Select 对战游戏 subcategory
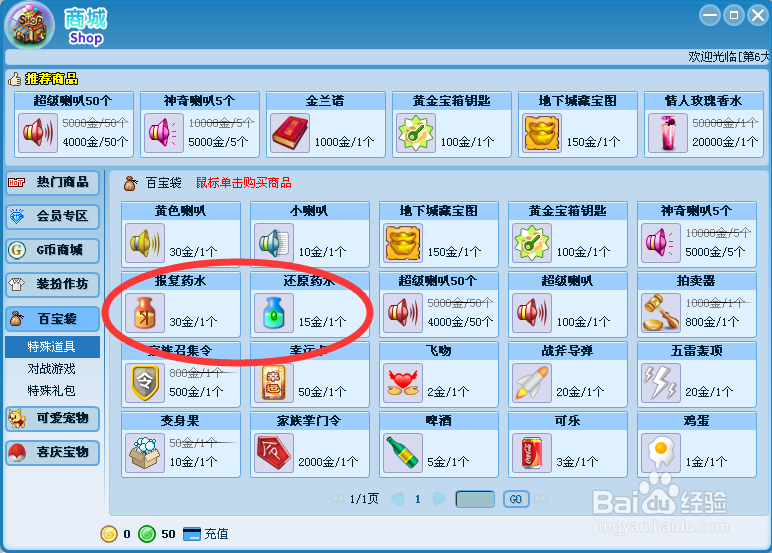 [52, 369]
